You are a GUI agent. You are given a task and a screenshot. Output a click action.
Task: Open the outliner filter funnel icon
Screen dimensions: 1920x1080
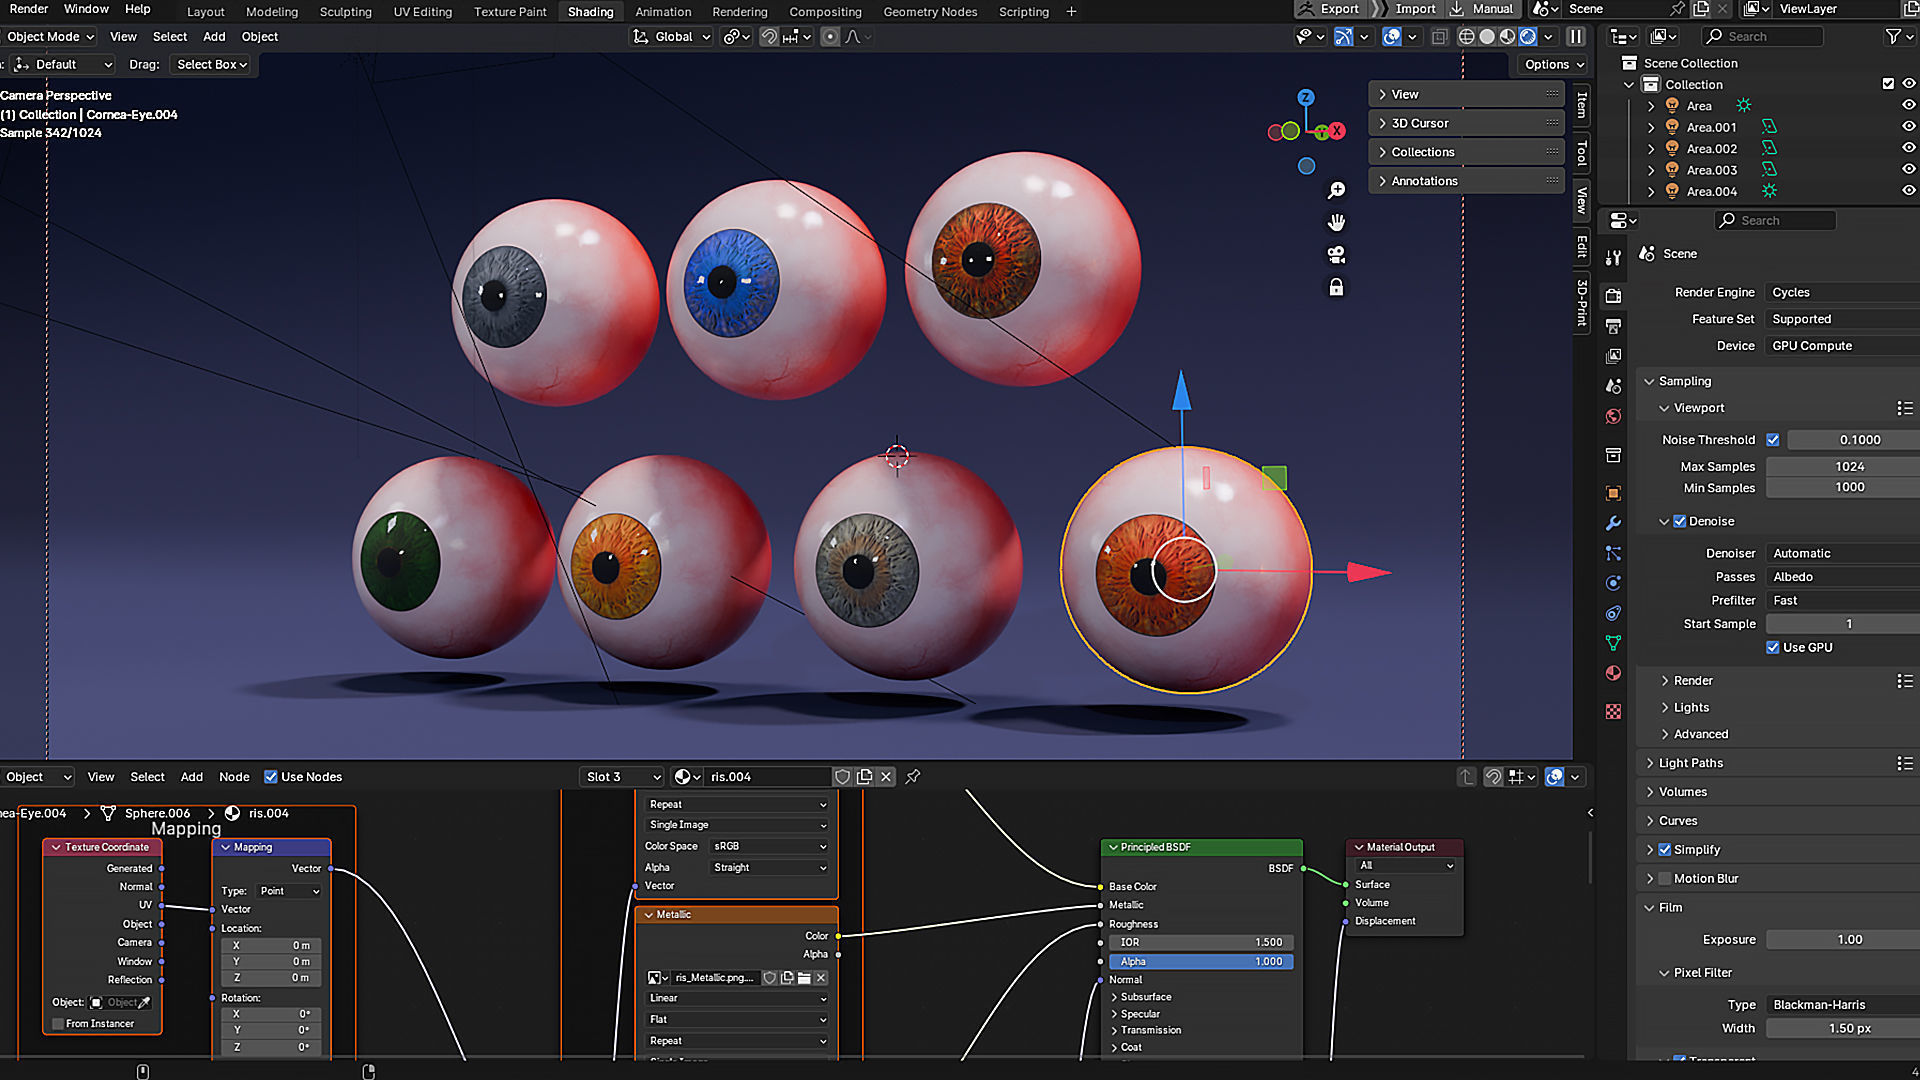[x=1893, y=36]
